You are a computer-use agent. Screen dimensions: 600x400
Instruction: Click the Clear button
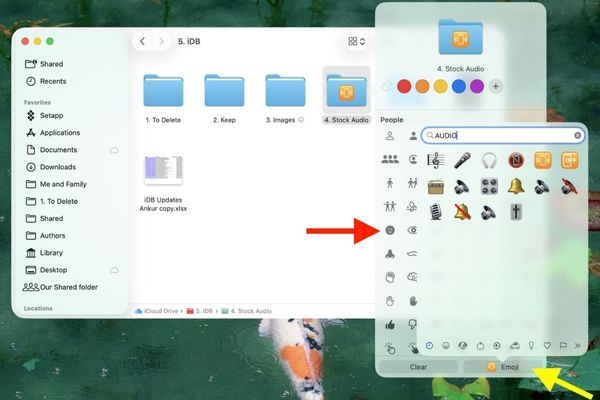coord(418,367)
